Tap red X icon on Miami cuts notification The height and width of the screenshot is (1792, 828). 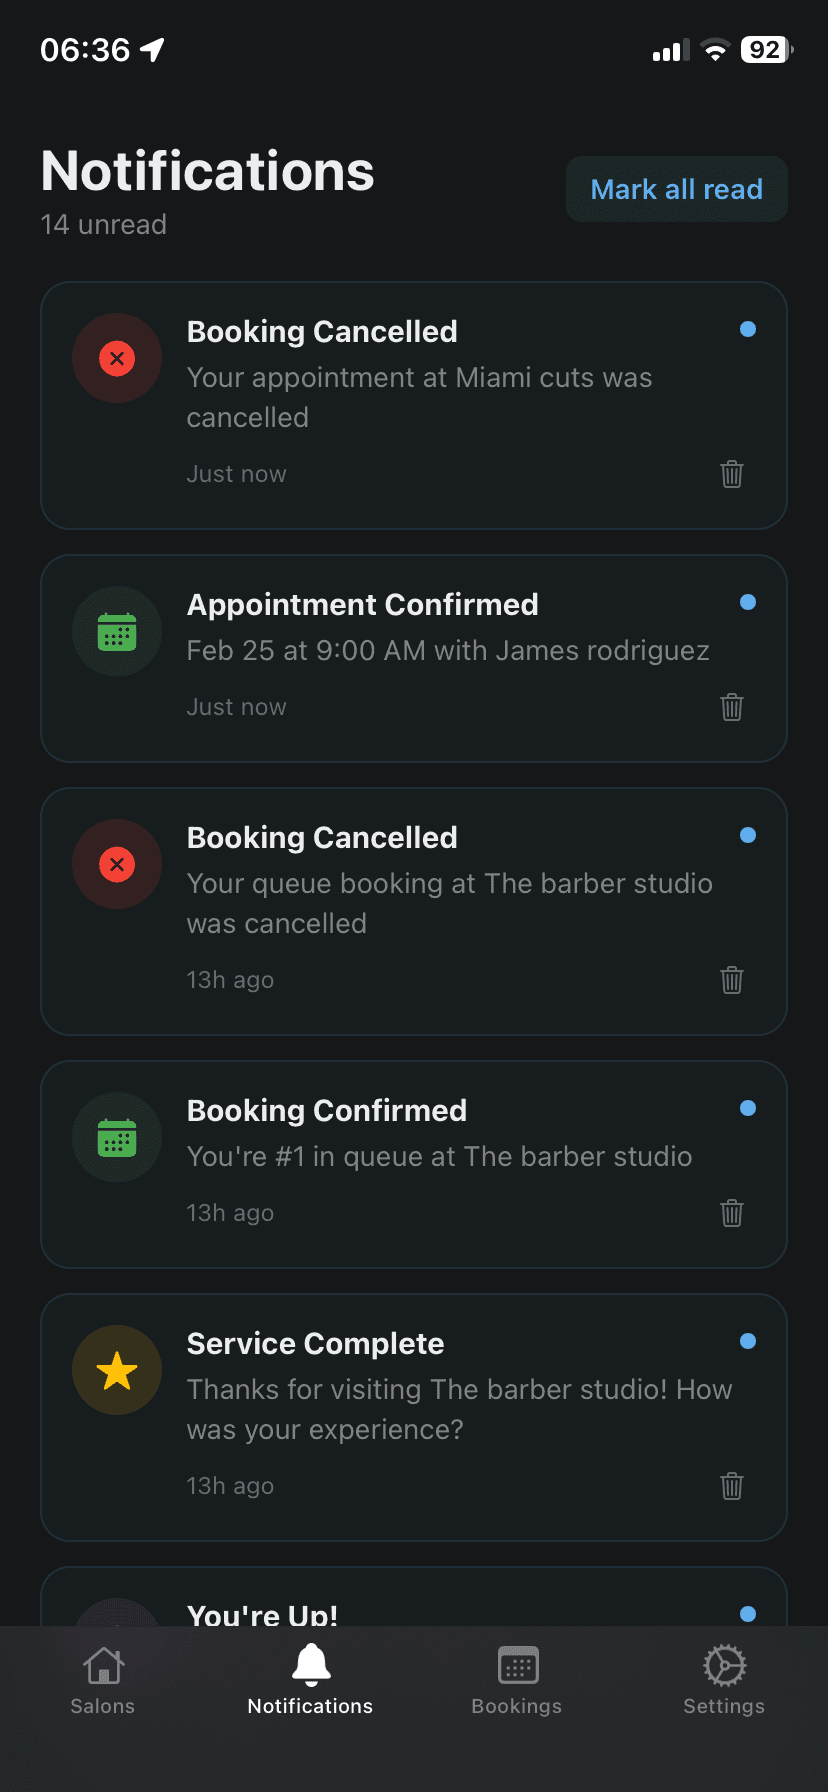point(117,358)
